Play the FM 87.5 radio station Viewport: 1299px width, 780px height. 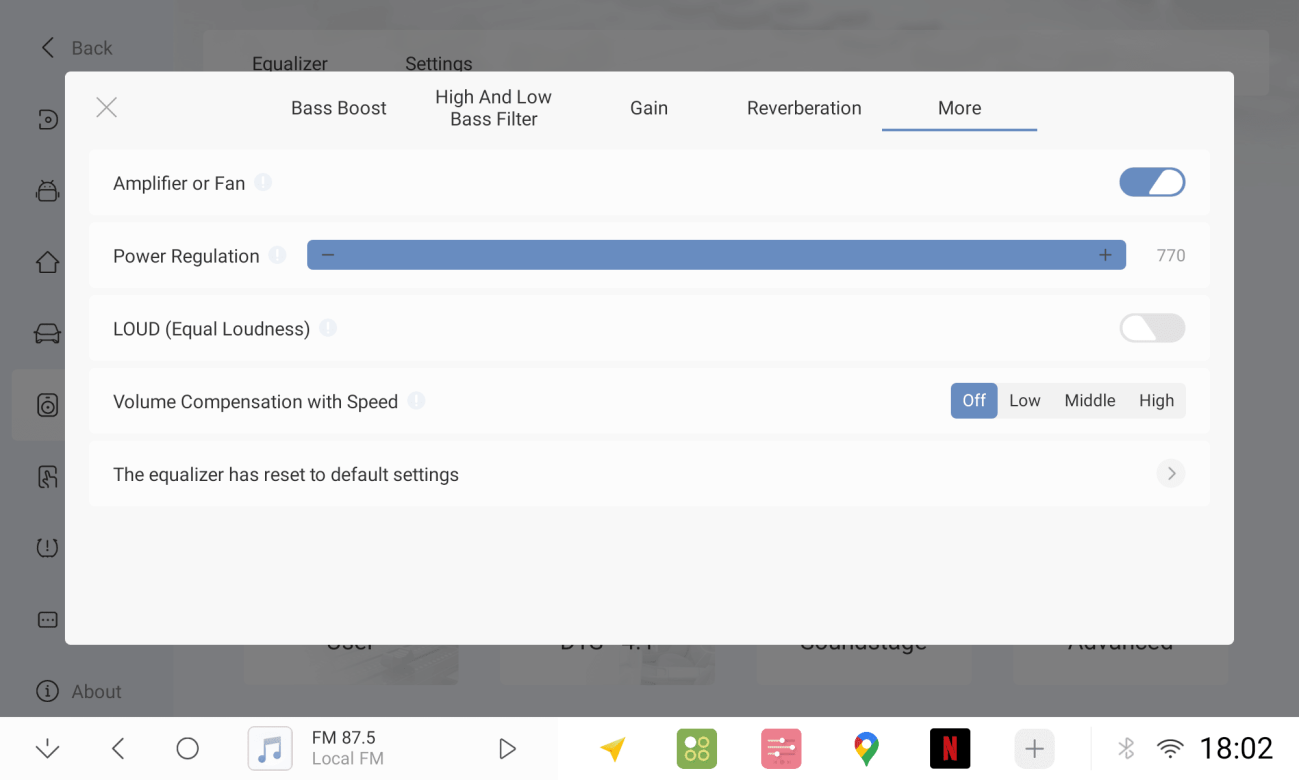[x=507, y=748]
